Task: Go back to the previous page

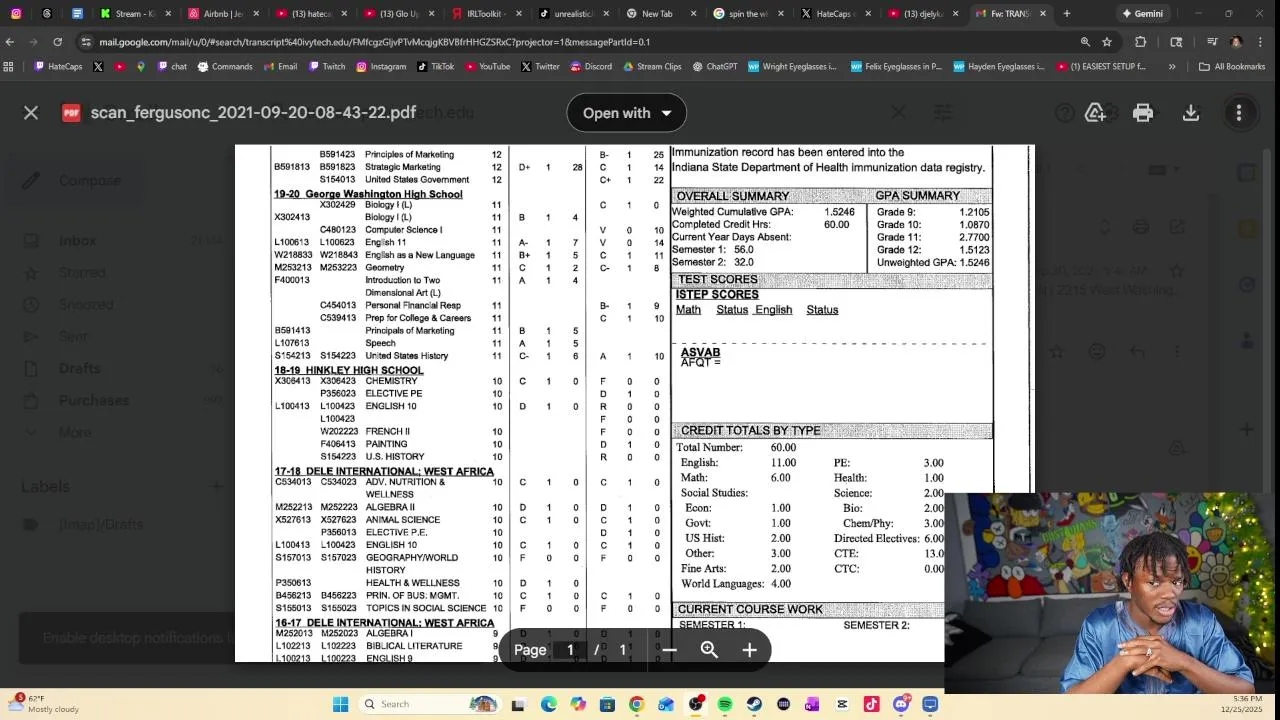Action: tap(10, 42)
